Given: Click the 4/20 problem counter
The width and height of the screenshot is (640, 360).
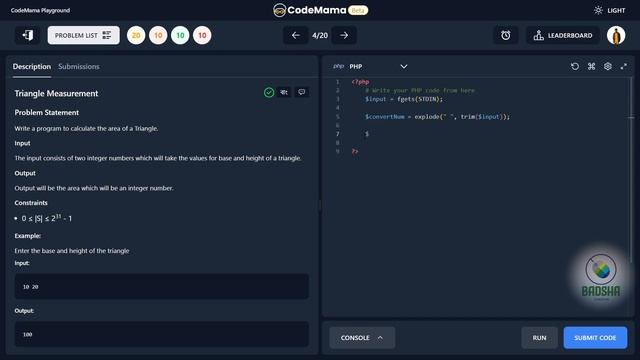Looking at the screenshot, I should pyautogui.click(x=320, y=36).
